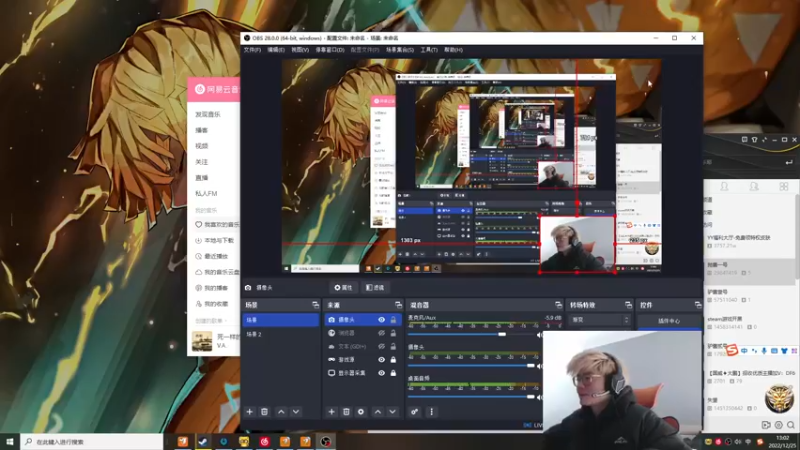Click the dock icon on 来源 panel header
This screenshot has width=800, height=450.
(x=398, y=305)
